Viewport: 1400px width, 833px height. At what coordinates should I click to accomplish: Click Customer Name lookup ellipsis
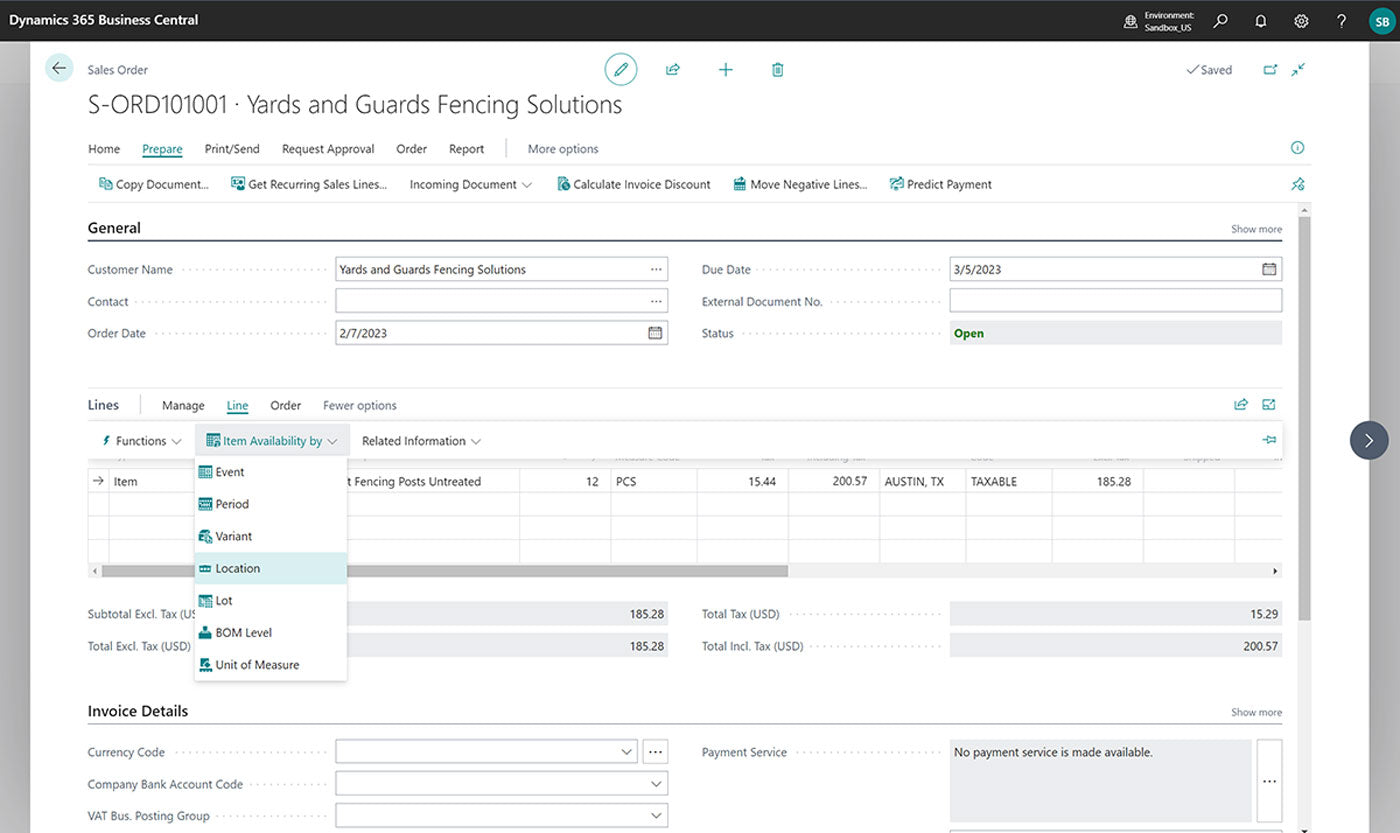coord(656,269)
